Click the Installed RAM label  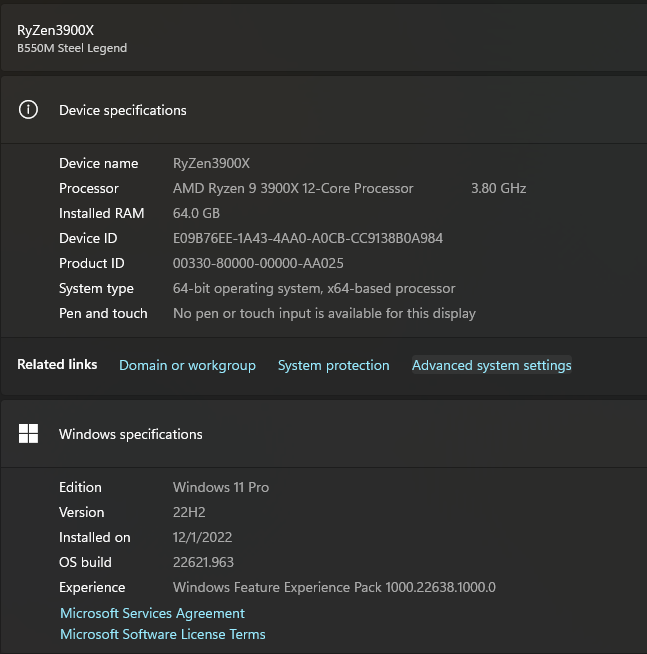click(101, 213)
